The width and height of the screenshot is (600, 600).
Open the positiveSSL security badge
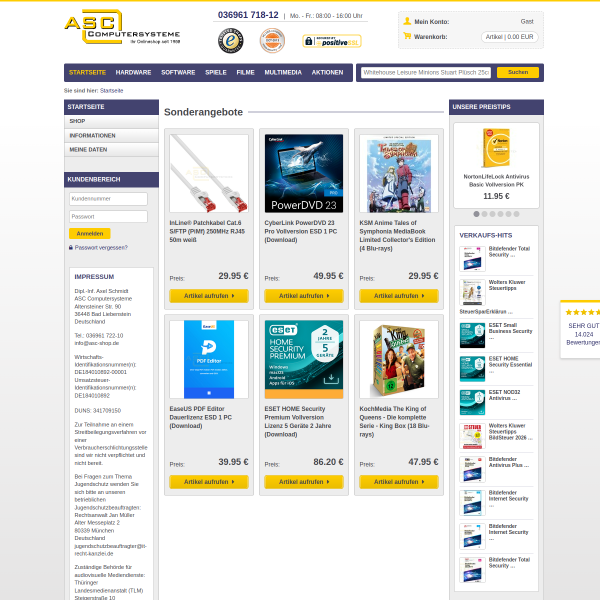tap(332, 41)
